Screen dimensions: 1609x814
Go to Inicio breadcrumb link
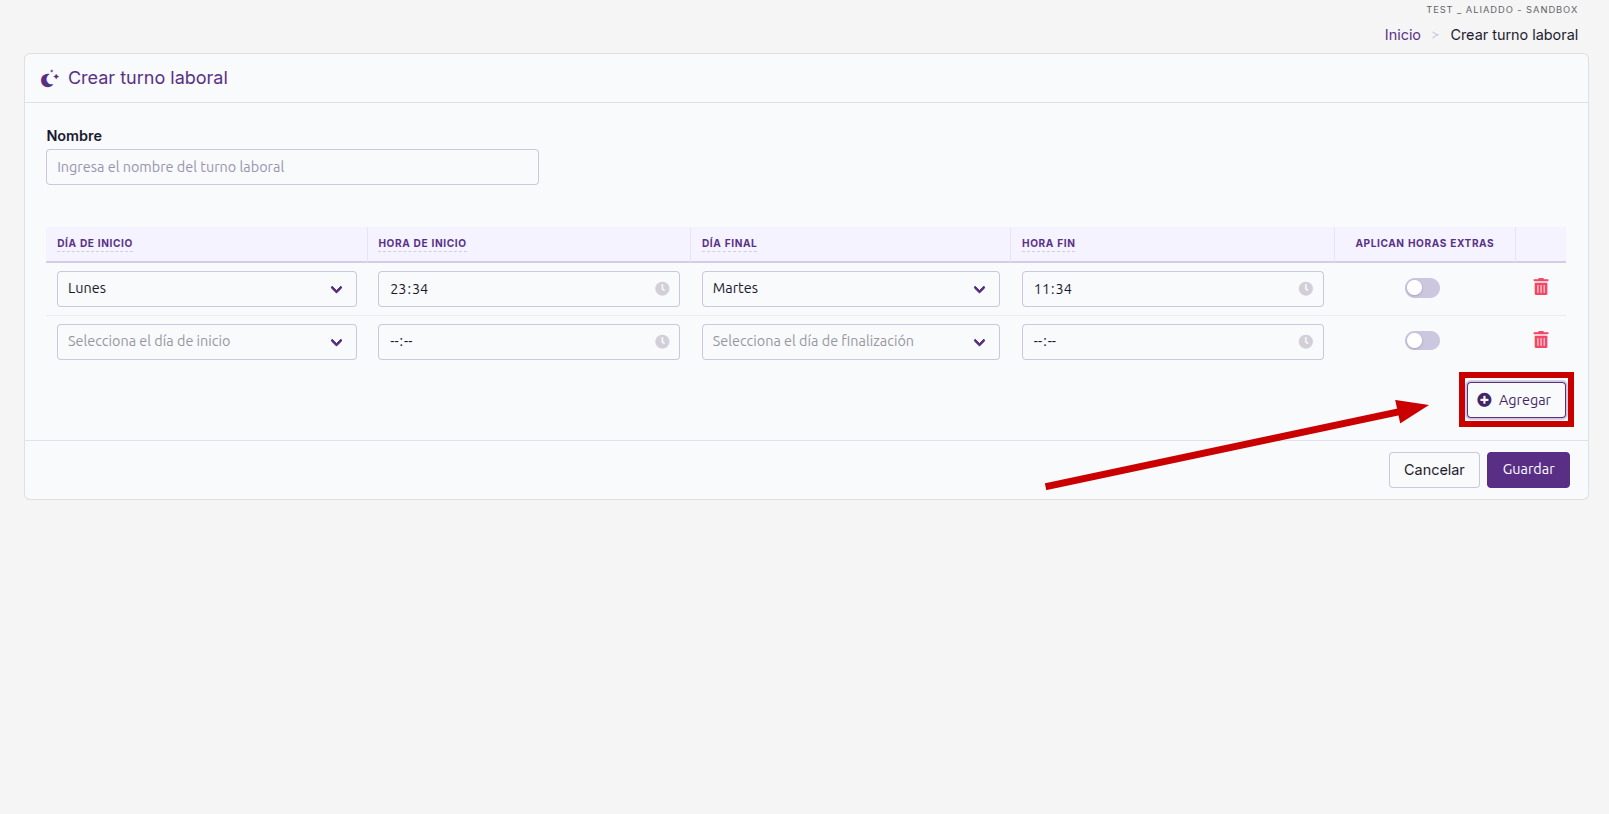tap(1402, 35)
